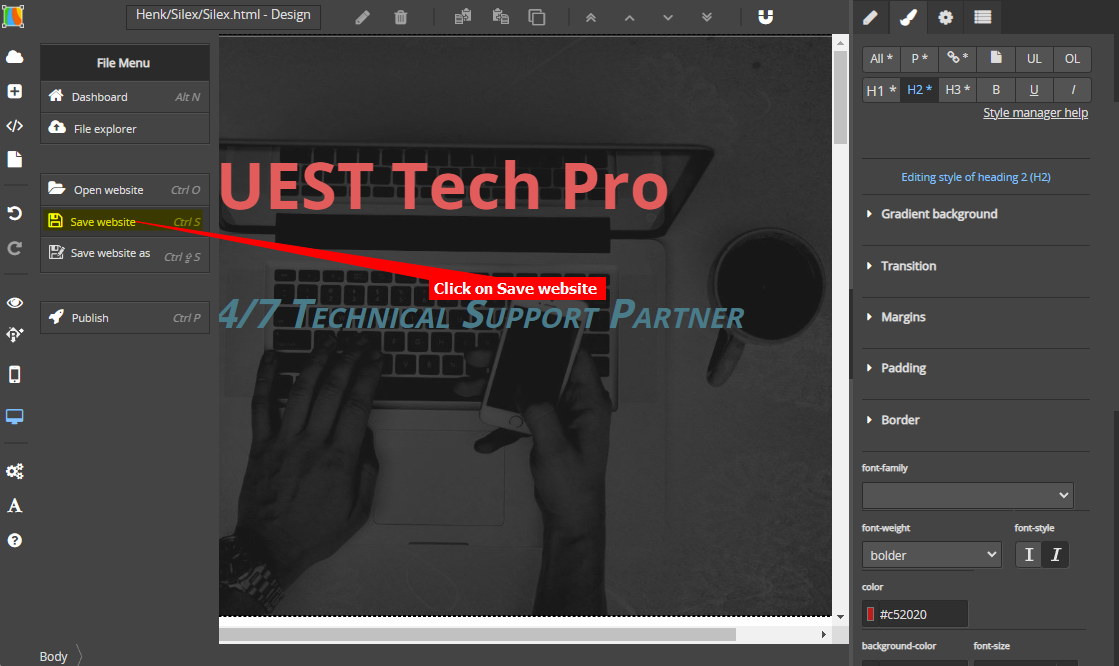
Task: Click the add element plus icon
Action: point(14,91)
